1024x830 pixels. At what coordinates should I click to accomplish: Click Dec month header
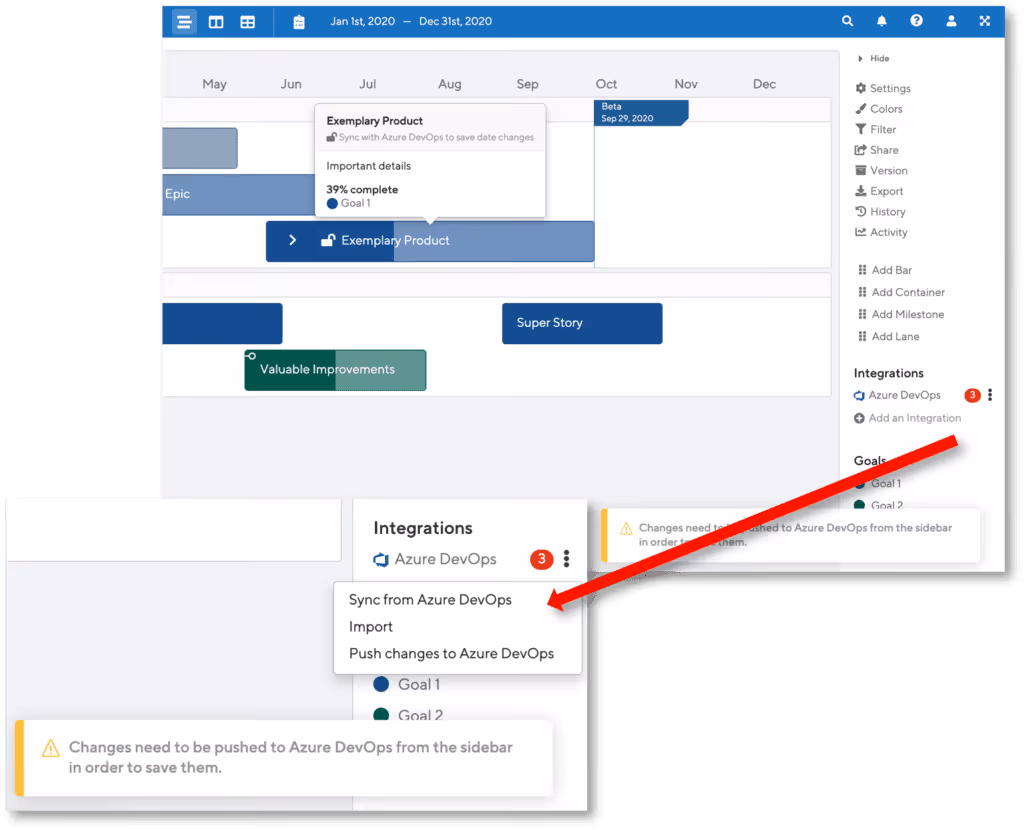pos(764,84)
